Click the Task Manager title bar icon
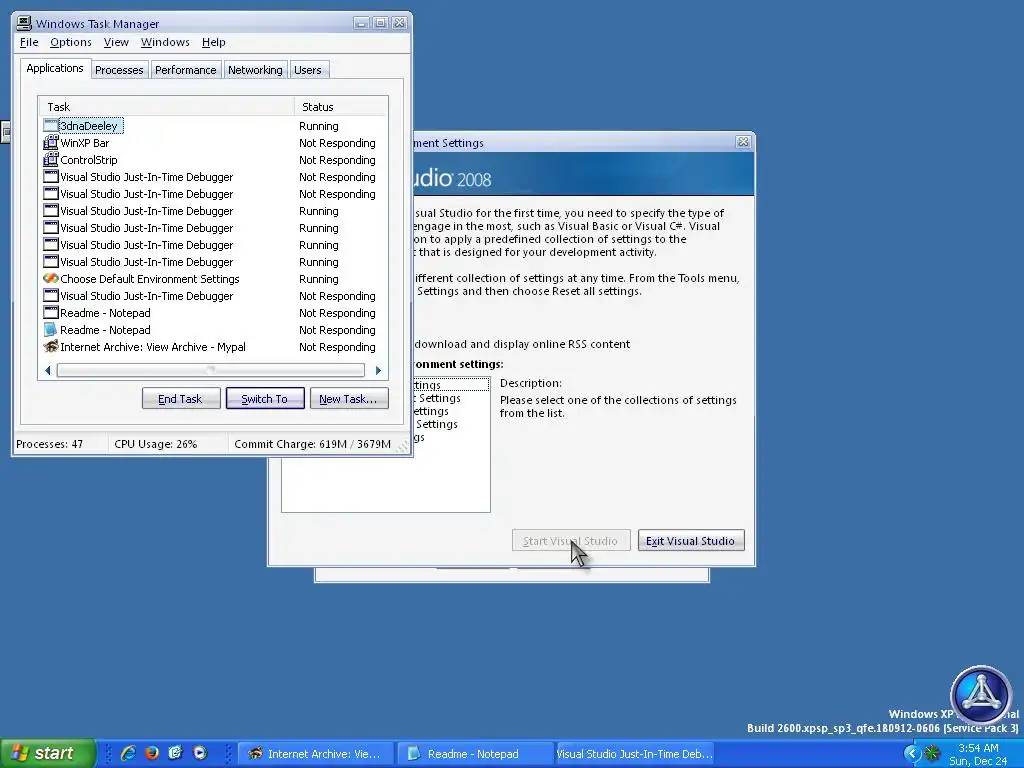Viewport: 1024px width, 768px height. (24, 24)
